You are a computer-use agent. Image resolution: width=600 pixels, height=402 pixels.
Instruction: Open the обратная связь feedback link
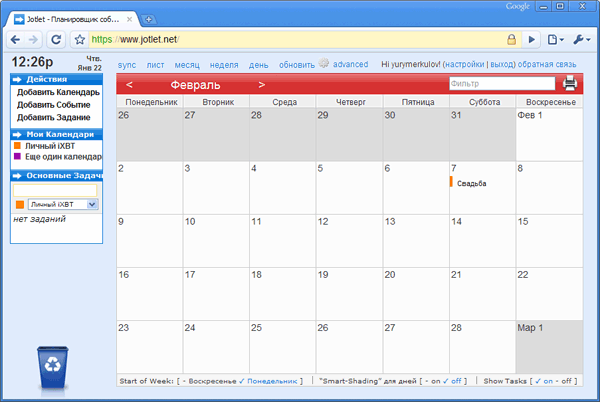547,64
